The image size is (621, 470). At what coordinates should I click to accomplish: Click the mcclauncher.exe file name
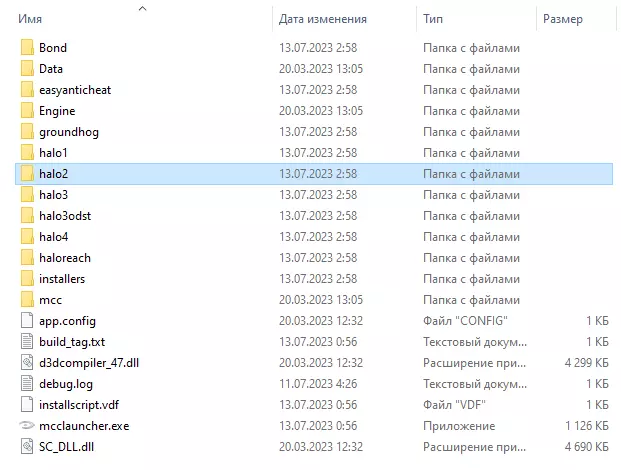pyautogui.click(x=84, y=426)
